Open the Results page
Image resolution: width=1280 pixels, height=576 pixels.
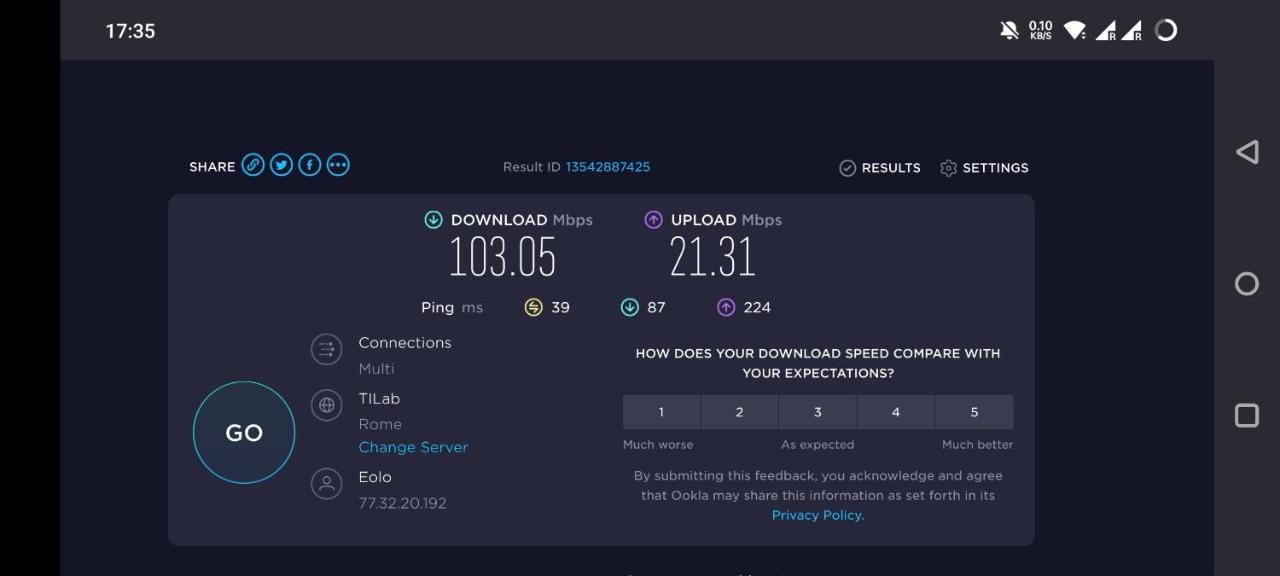(880, 168)
